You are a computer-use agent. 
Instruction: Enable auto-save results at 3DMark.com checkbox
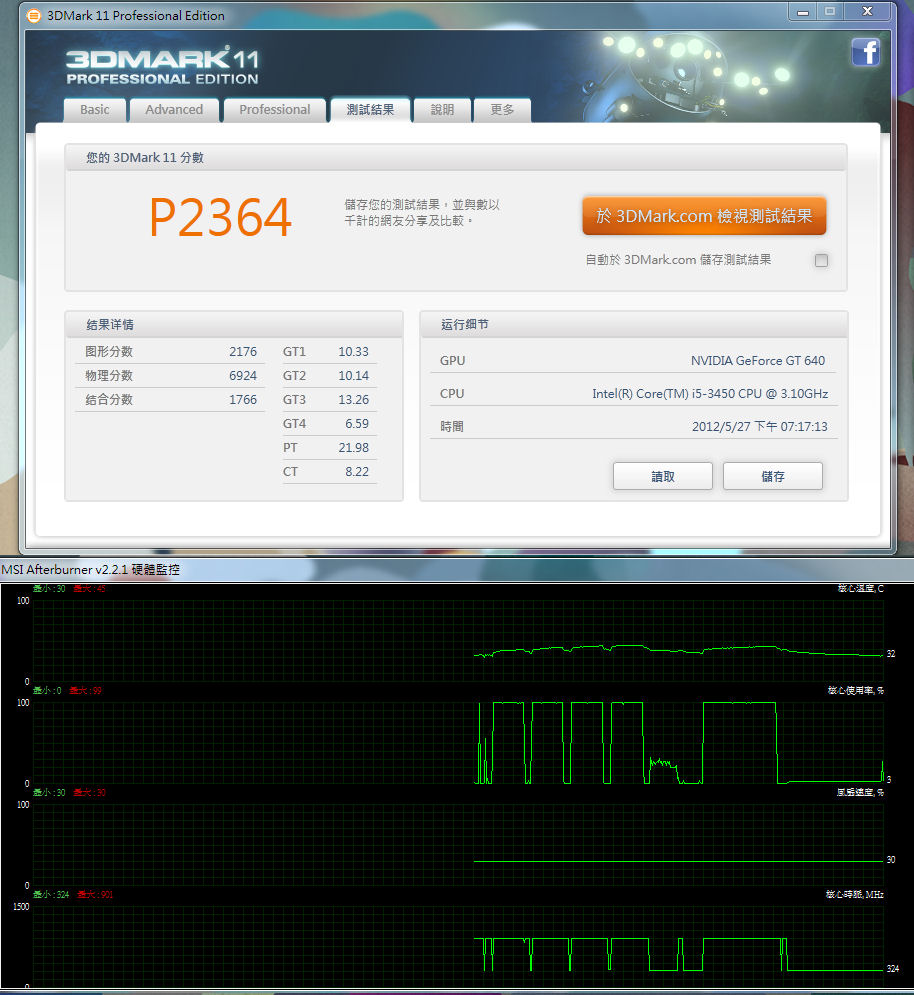(x=821, y=260)
